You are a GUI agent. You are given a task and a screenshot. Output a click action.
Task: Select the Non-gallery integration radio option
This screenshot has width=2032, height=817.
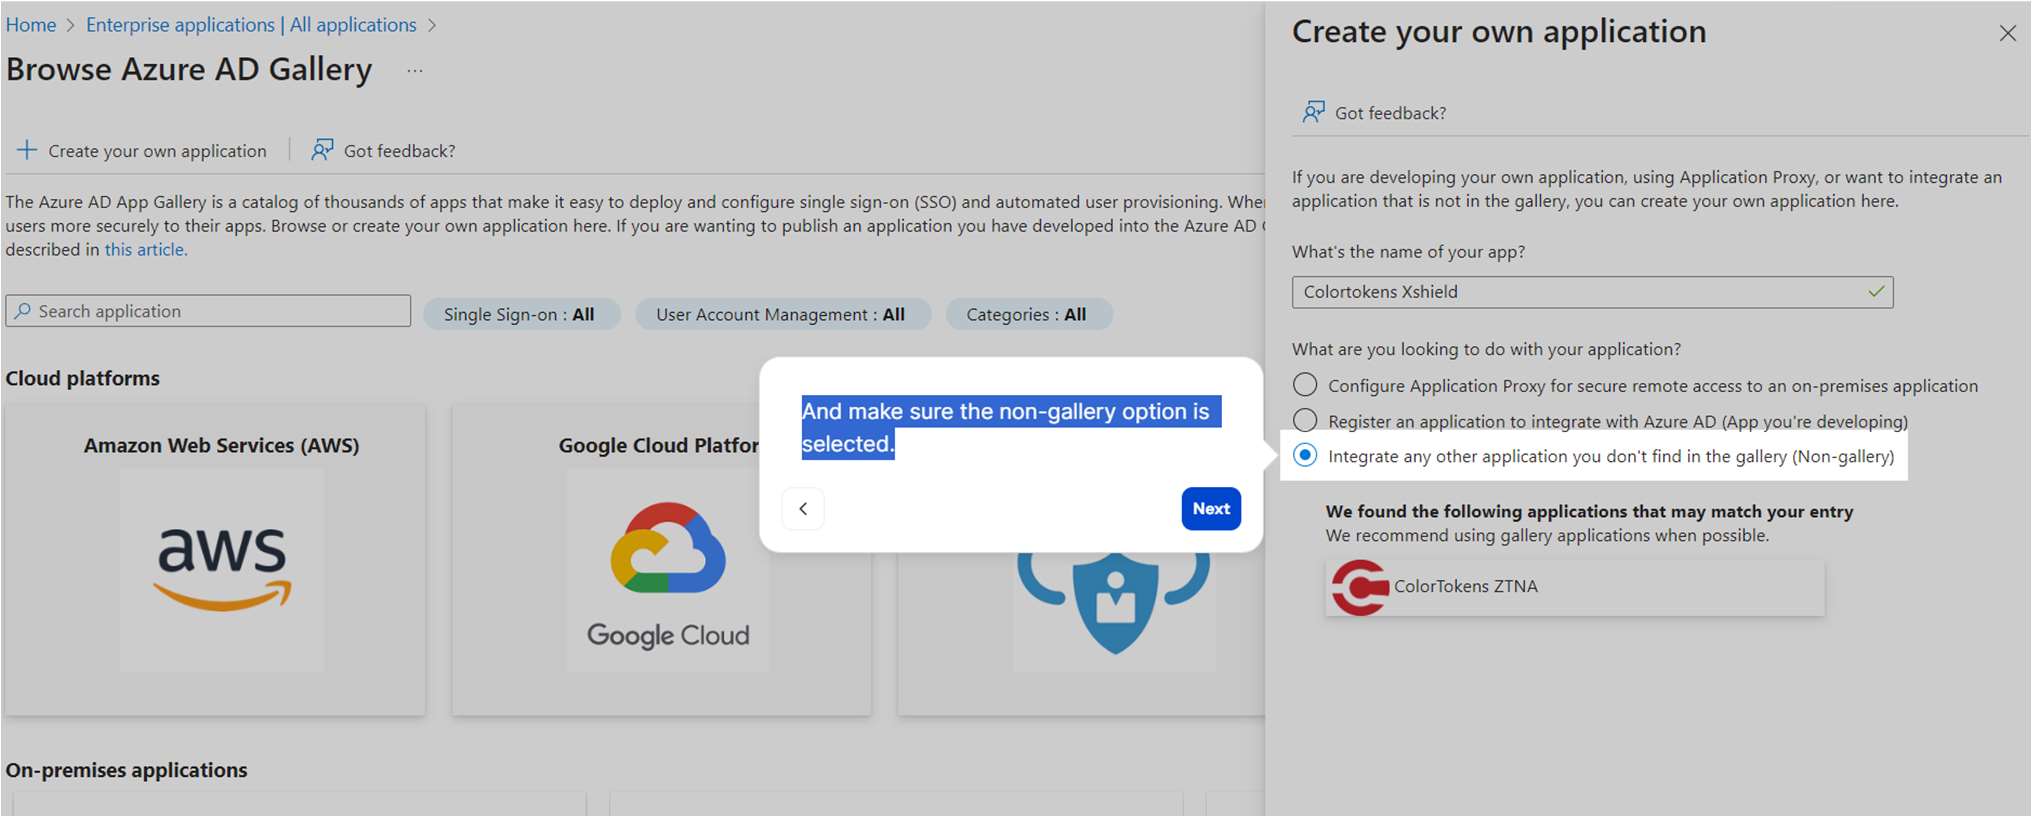click(1305, 456)
